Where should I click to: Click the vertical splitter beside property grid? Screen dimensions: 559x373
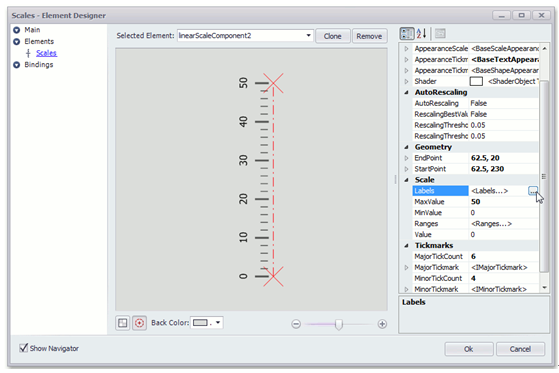tap(395, 179)
